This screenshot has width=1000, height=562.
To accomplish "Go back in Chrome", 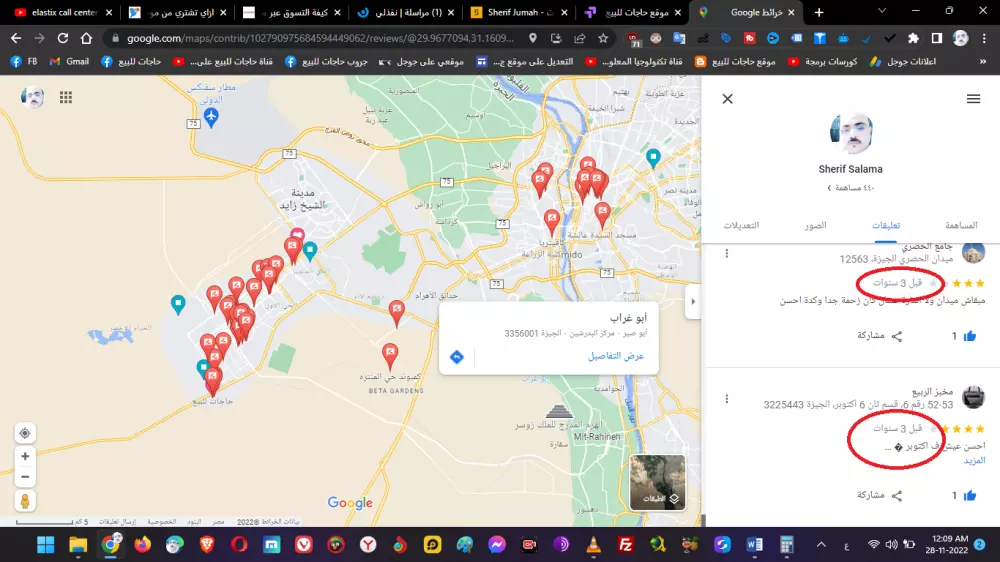I will point(16,38).
